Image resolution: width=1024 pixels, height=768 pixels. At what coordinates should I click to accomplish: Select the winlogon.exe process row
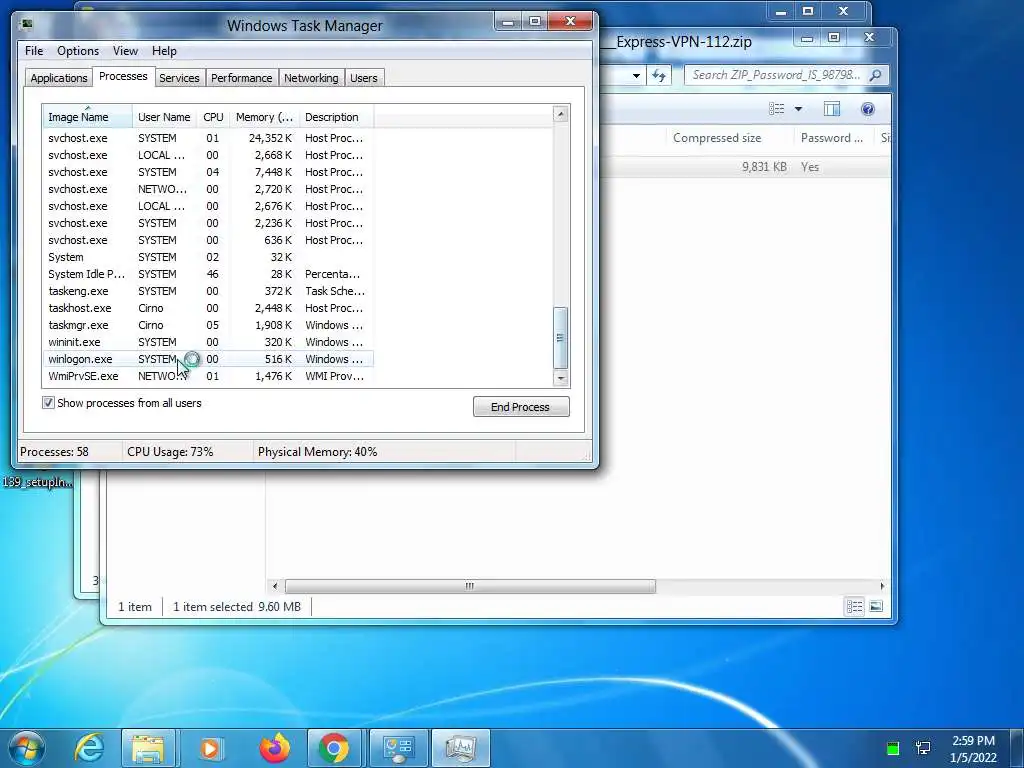pos(208,359)
